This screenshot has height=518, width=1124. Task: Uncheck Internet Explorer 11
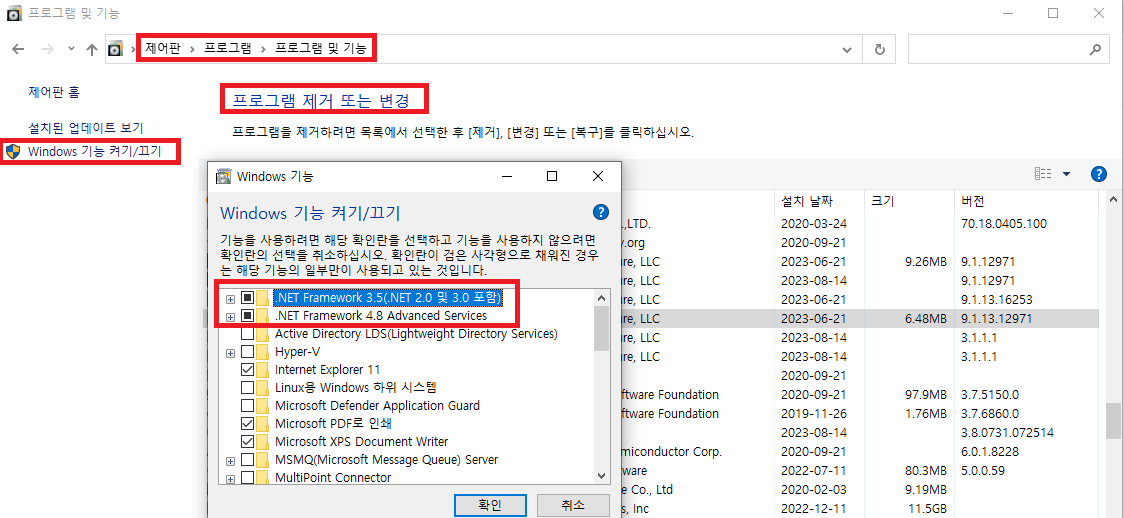pyautogui.click(x=247, y=370)
